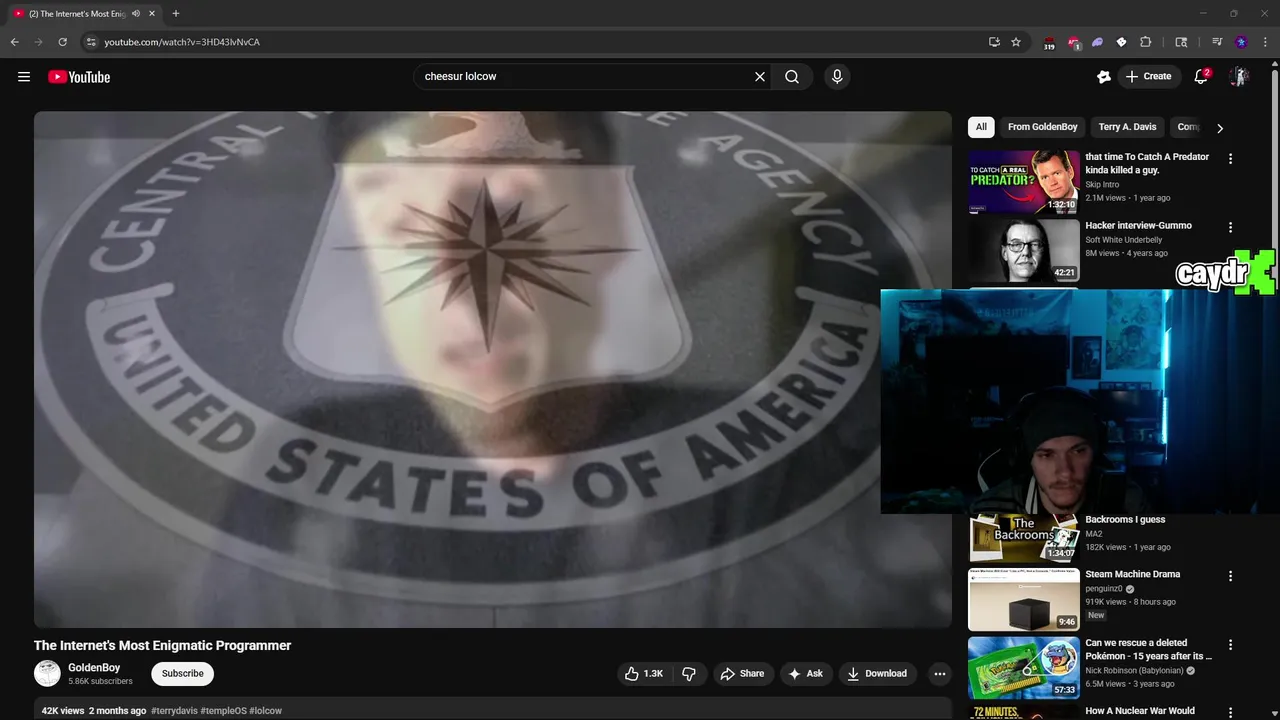Viewport: 1280px width, 720px height.
Task: Click the Nick Robinson (Babylonian) channel name
Action: 1134,671
